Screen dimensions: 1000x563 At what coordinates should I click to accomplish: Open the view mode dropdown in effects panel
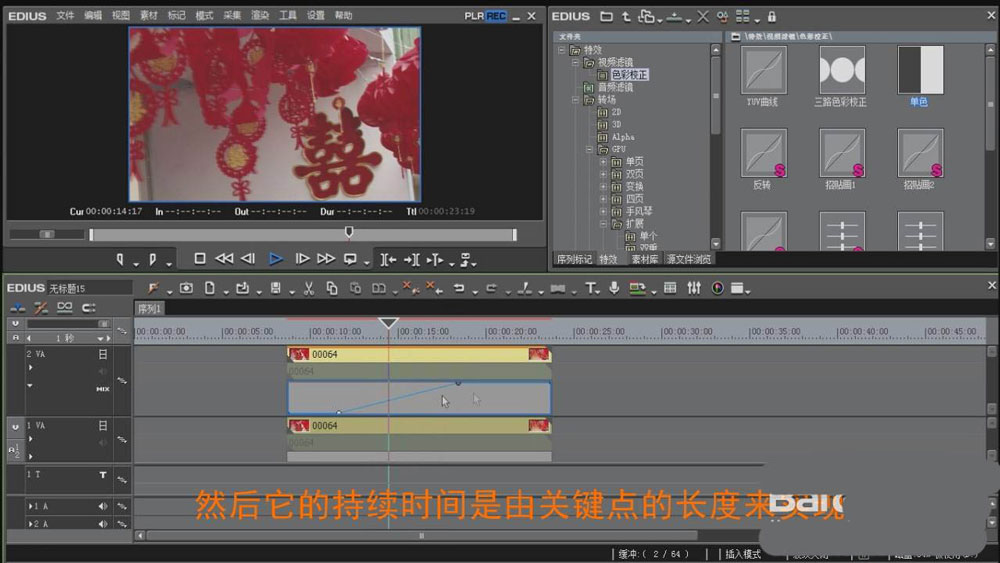coord(756,20)
